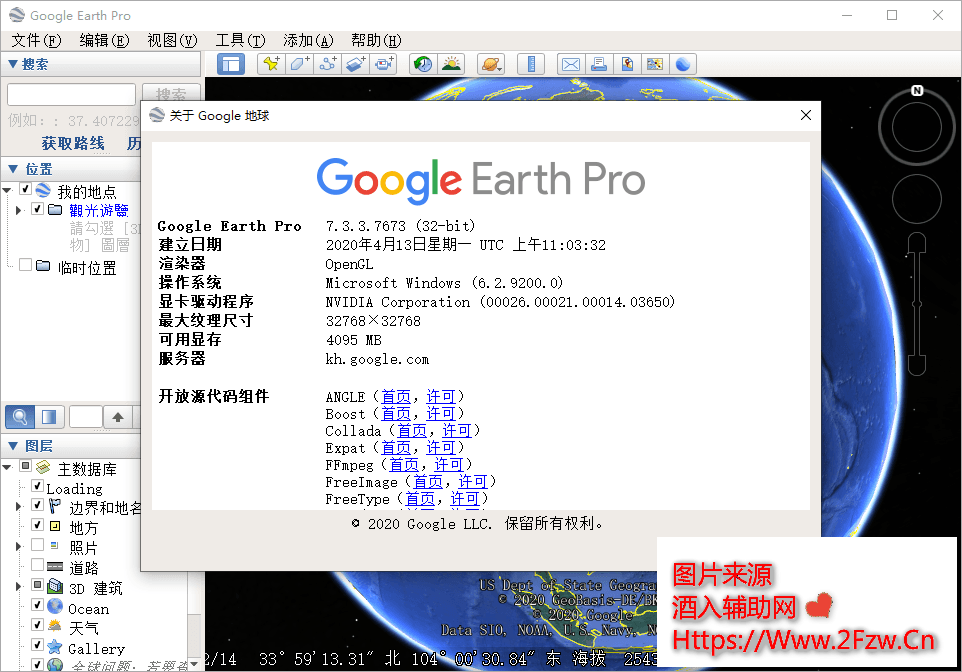Click the Move joystick circle below the compass
The image size is (962, 672).
coord(917,199)
